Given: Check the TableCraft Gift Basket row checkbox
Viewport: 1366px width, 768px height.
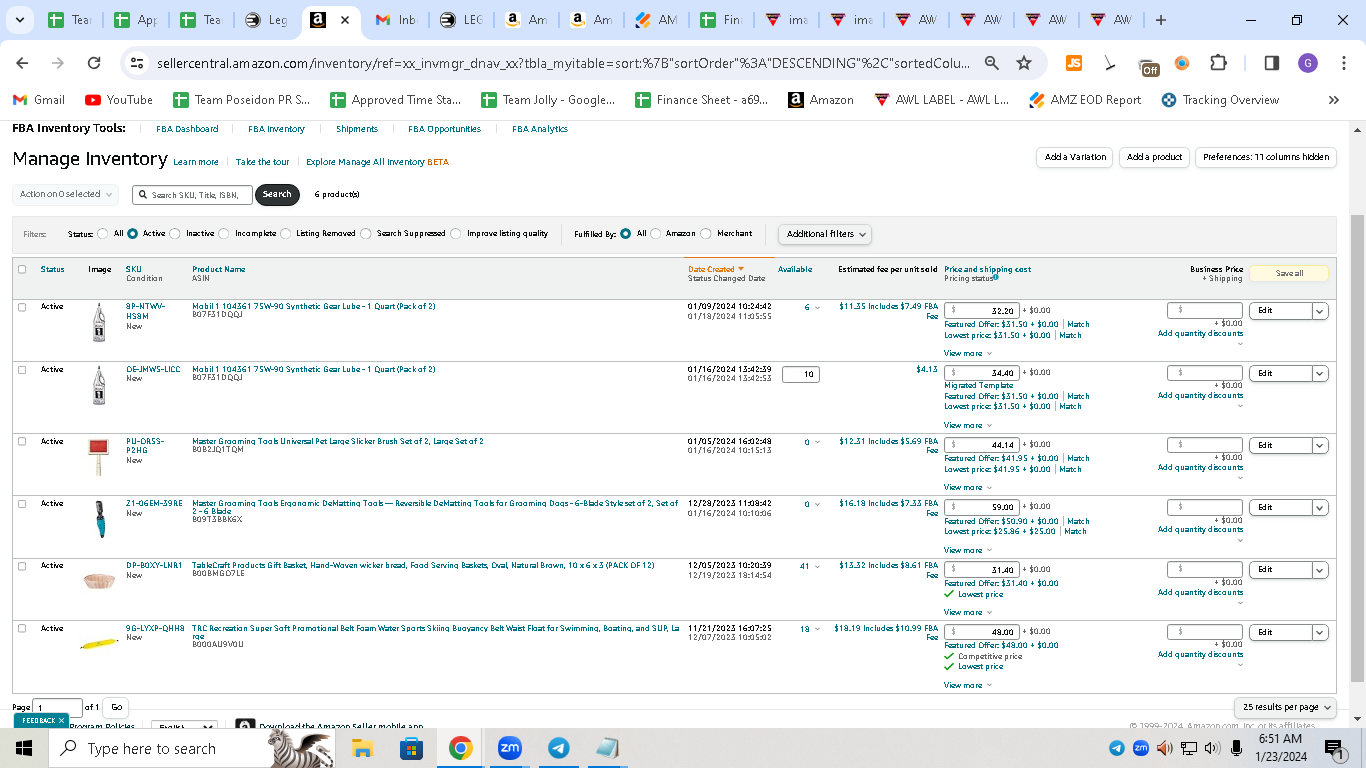Looking at the screenshot, I should pyautogui.click(x=22, y=566).
